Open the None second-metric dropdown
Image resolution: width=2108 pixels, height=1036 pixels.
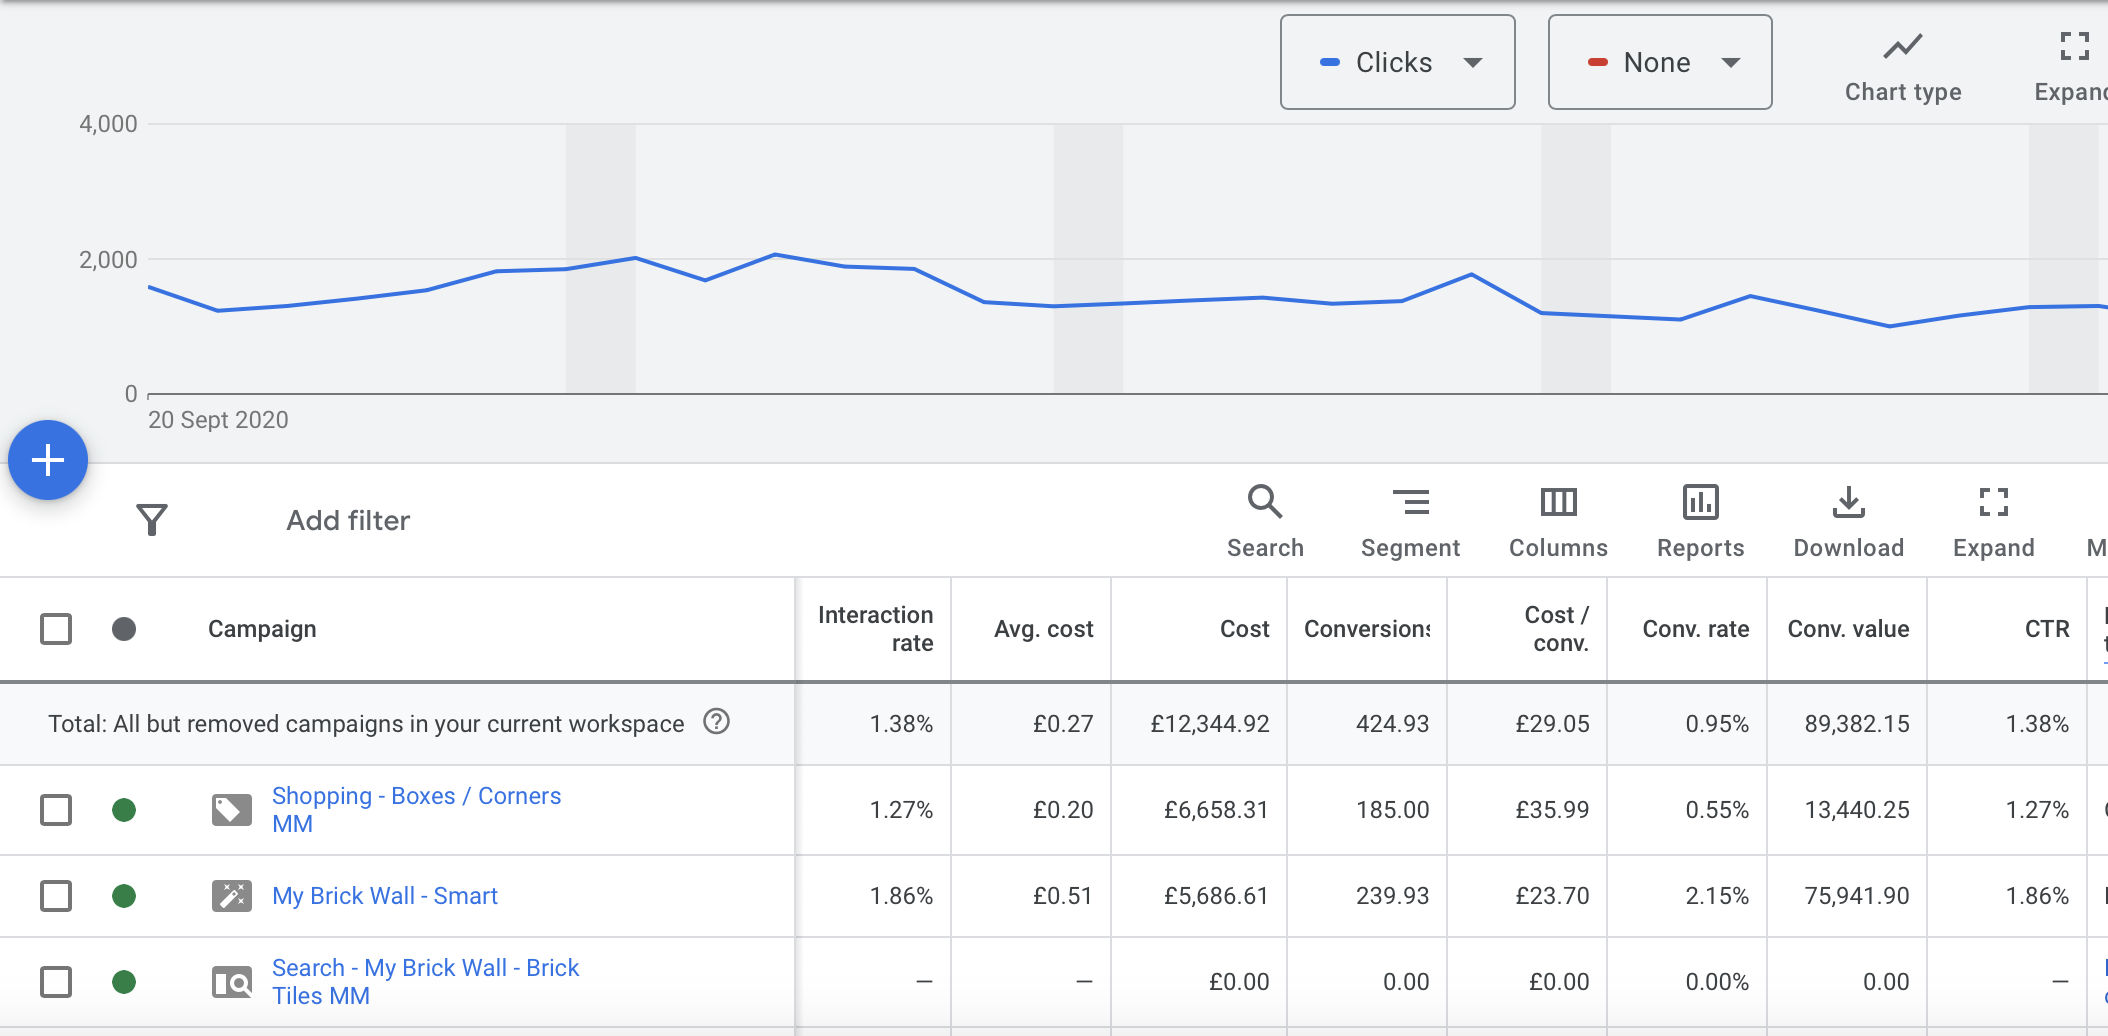(x=1659, y=62)
